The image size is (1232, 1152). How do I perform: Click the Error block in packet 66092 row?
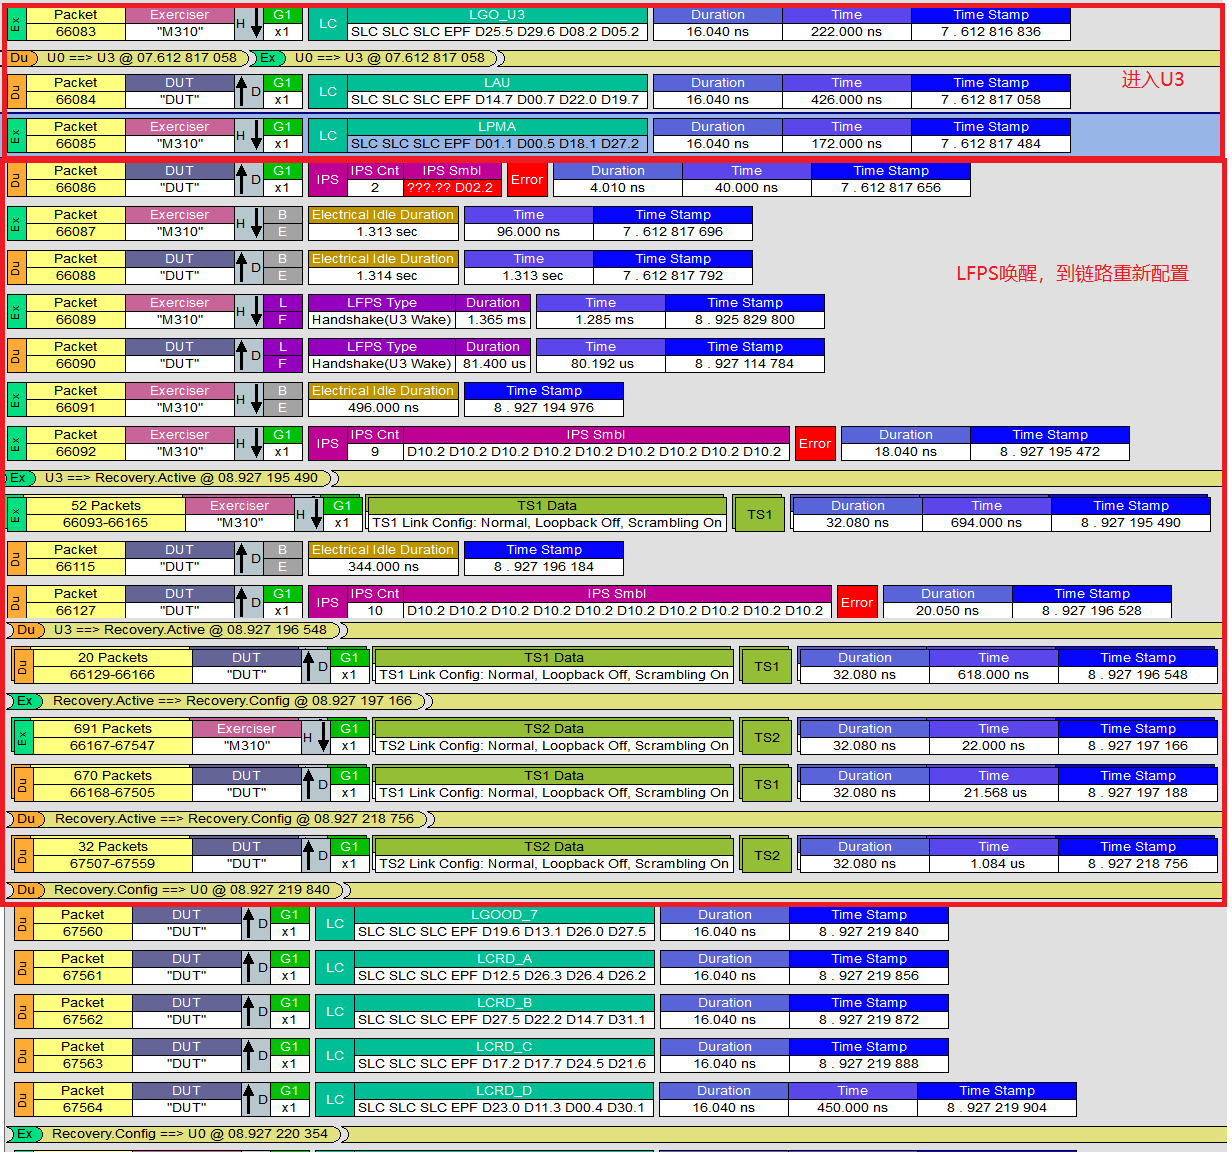[815, 444]
